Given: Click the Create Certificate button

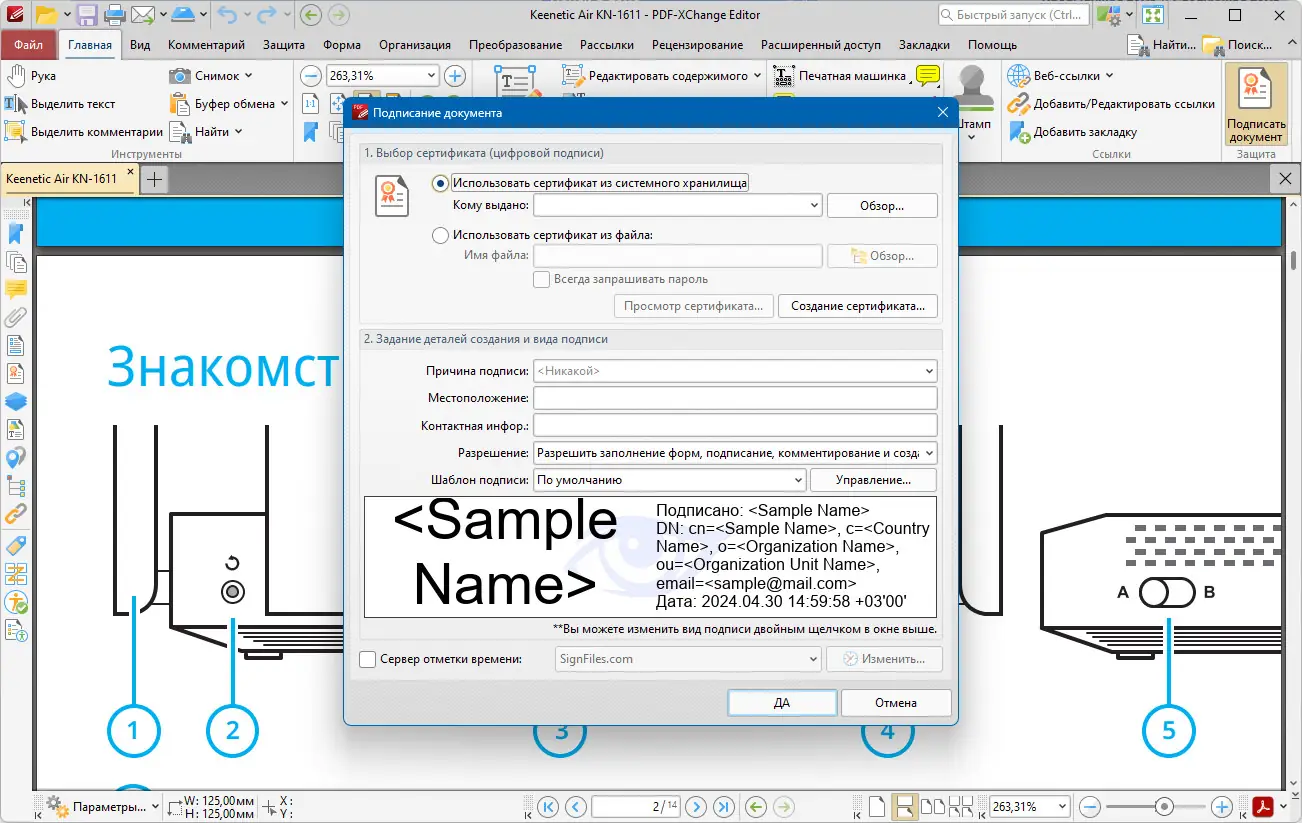Looking at the screenshot, I should pyautogui.click(x=858, y=306).
